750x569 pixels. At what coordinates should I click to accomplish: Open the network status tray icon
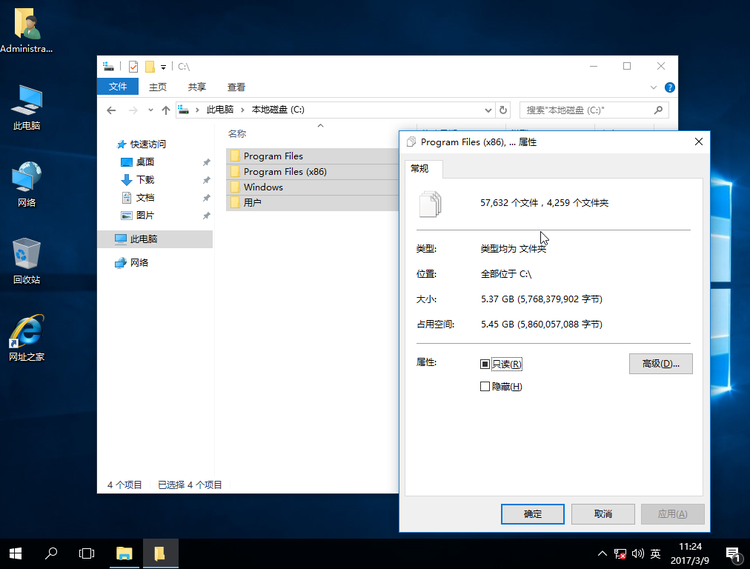[620, 554]
